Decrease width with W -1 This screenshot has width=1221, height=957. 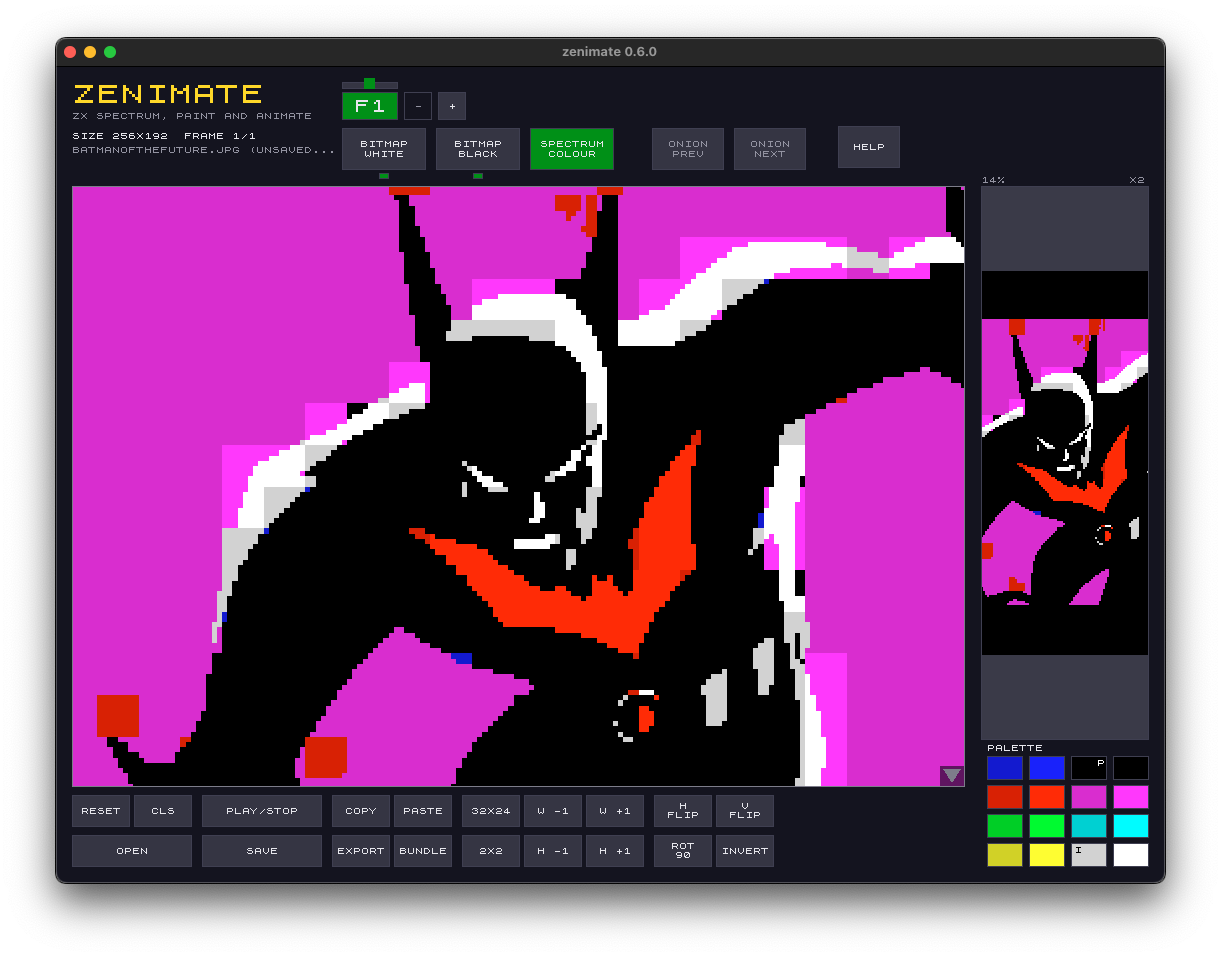pyautogui.click(x=553, y=811)
